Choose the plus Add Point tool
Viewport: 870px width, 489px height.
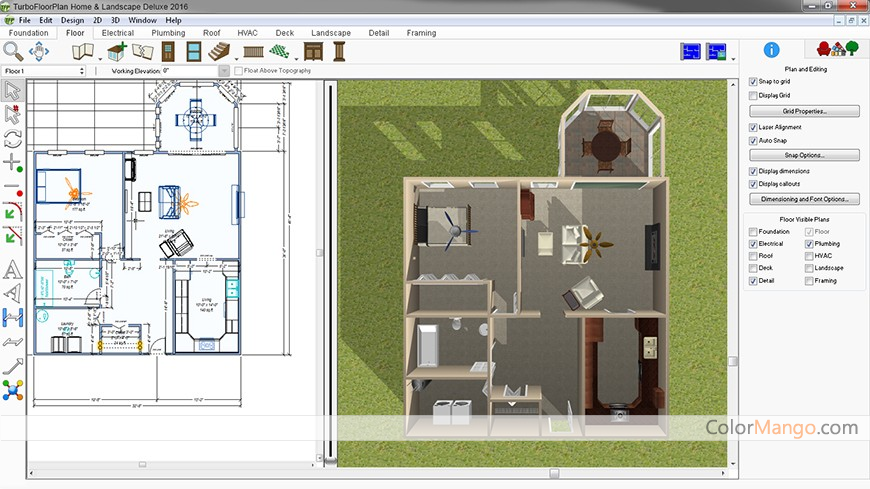tap(12, 163)
